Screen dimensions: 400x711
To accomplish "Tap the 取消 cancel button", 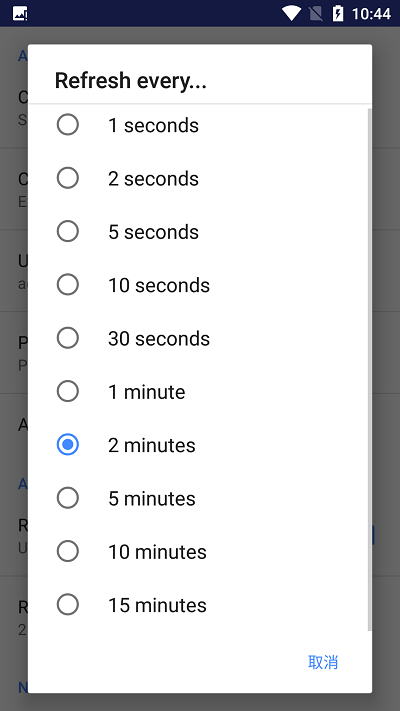I will tap(323, 662).
